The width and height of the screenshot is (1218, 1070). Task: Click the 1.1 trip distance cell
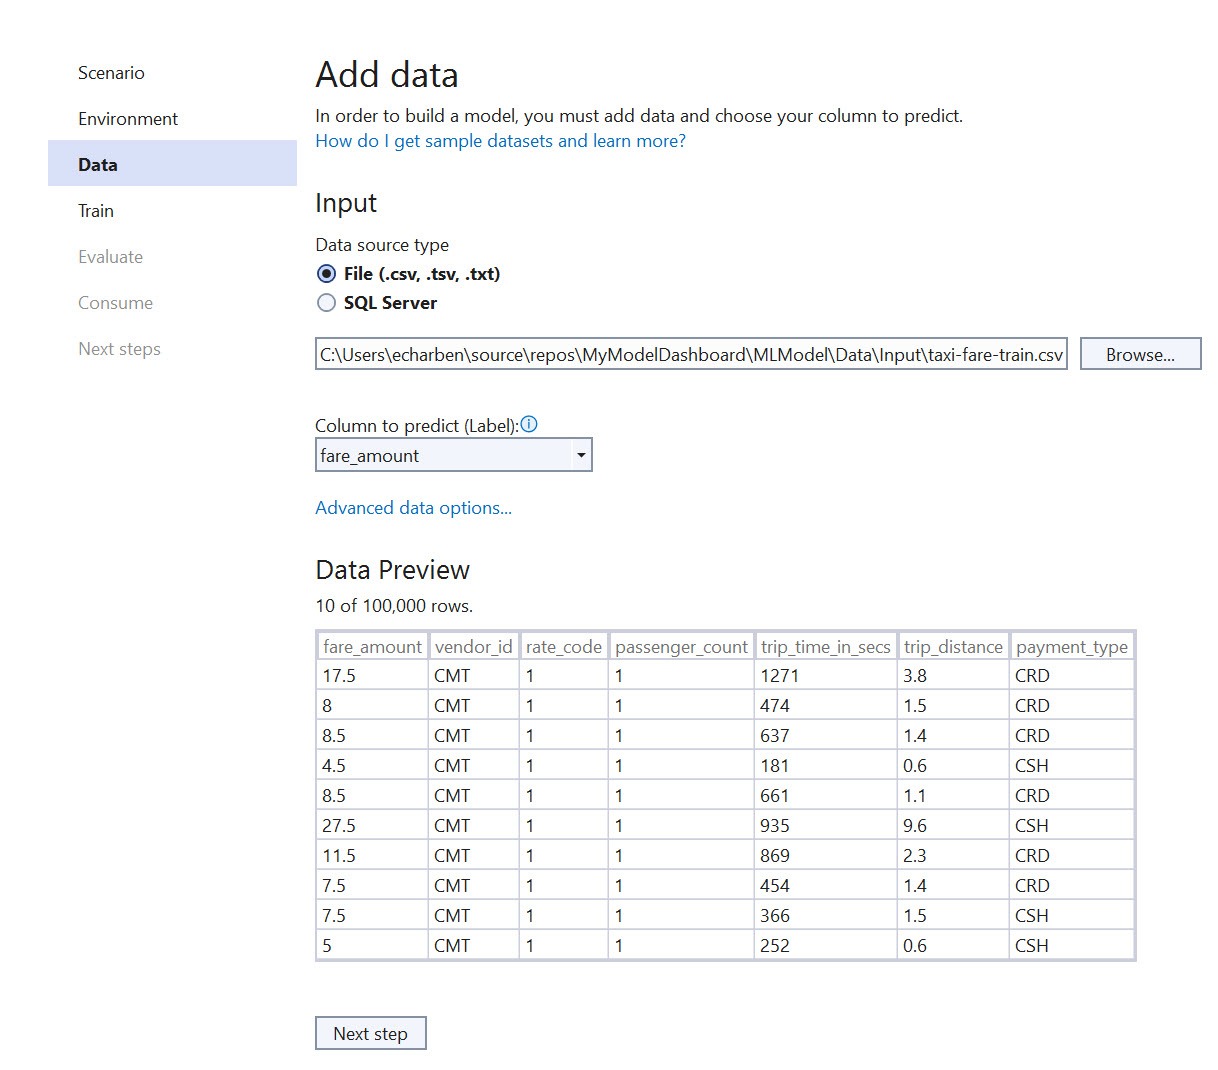pyautogui.click(x=953, y=796)
